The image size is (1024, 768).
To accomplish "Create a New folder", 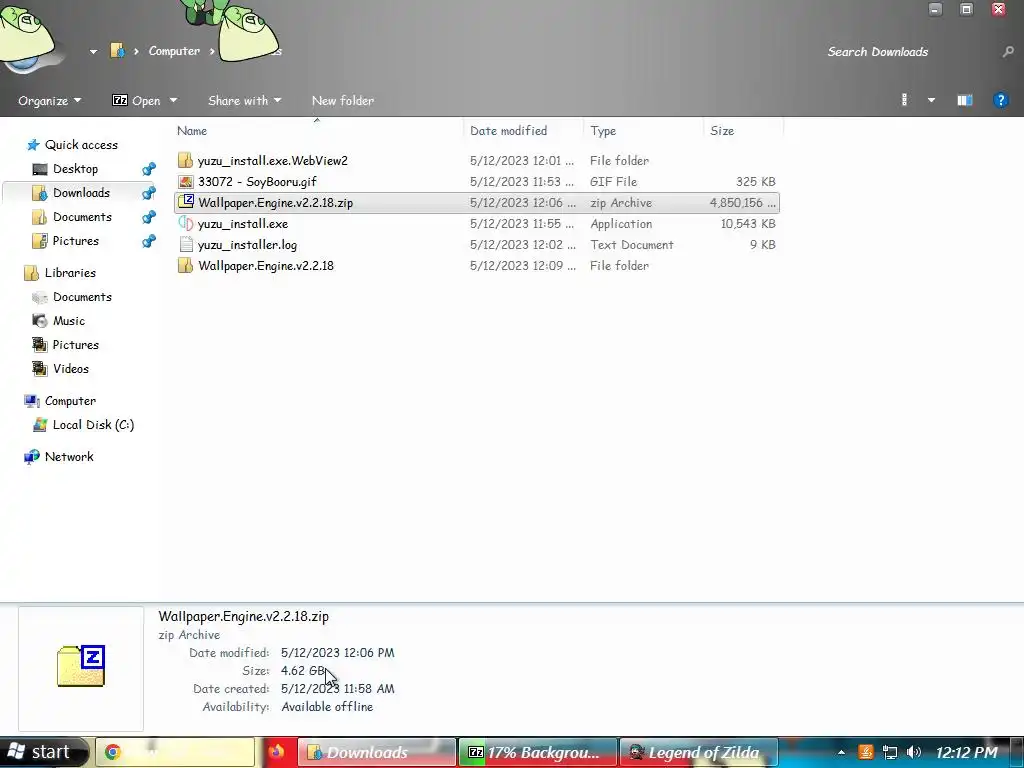I will pyautogui.click(x=343, y=101).
